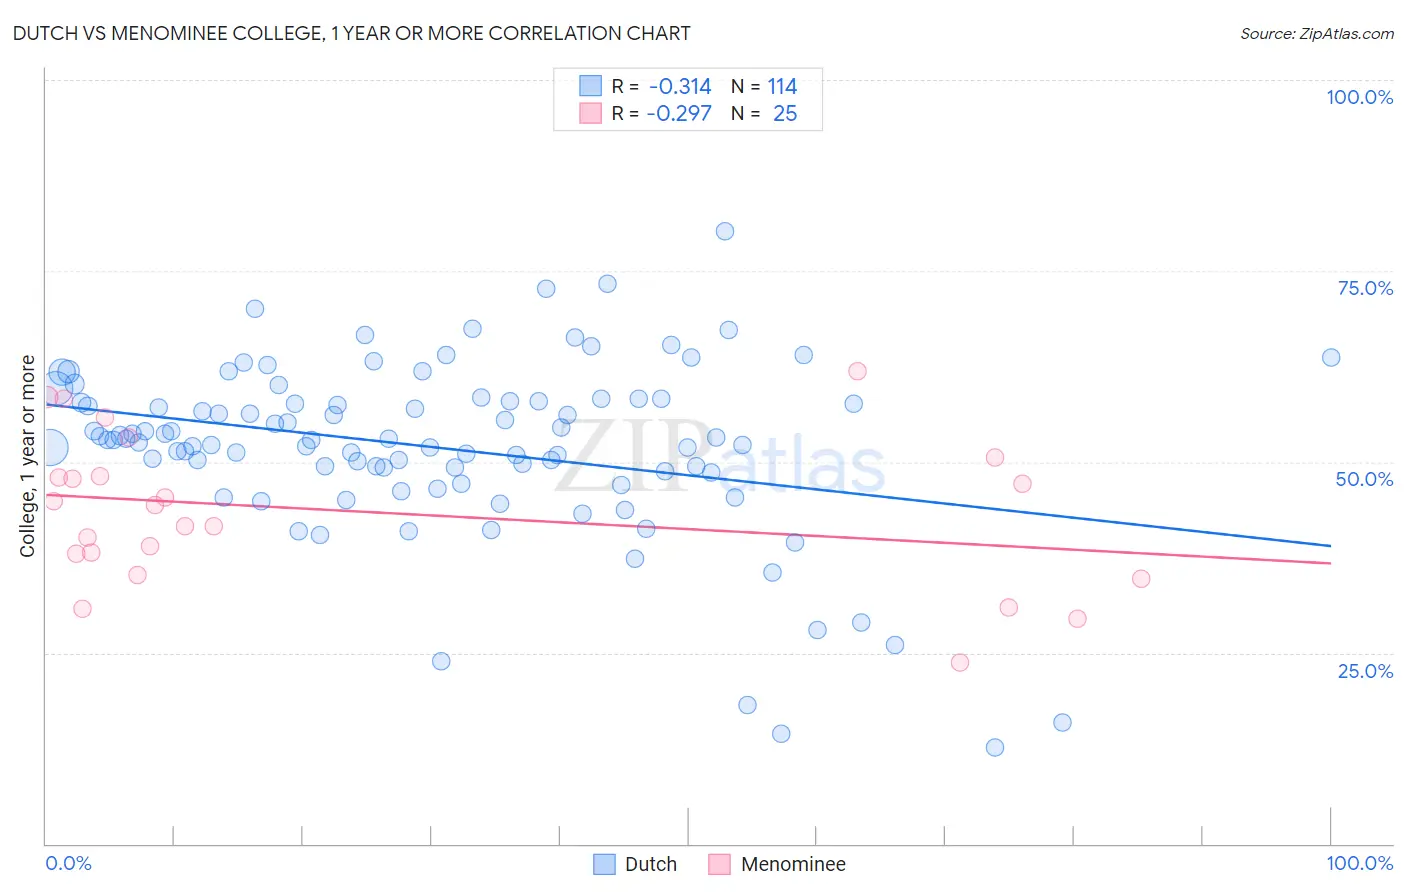Click the 100.0% x-axis label

click(x=1360, y=863)
